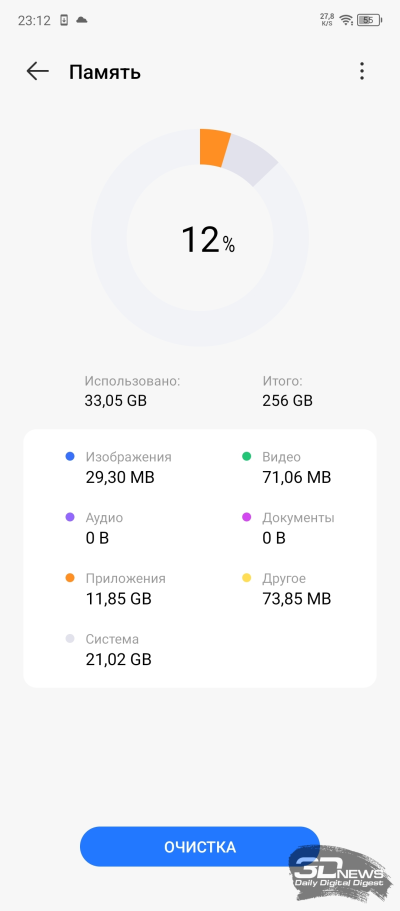Tap the 23:12 clock in status bar

coord(34,20)
